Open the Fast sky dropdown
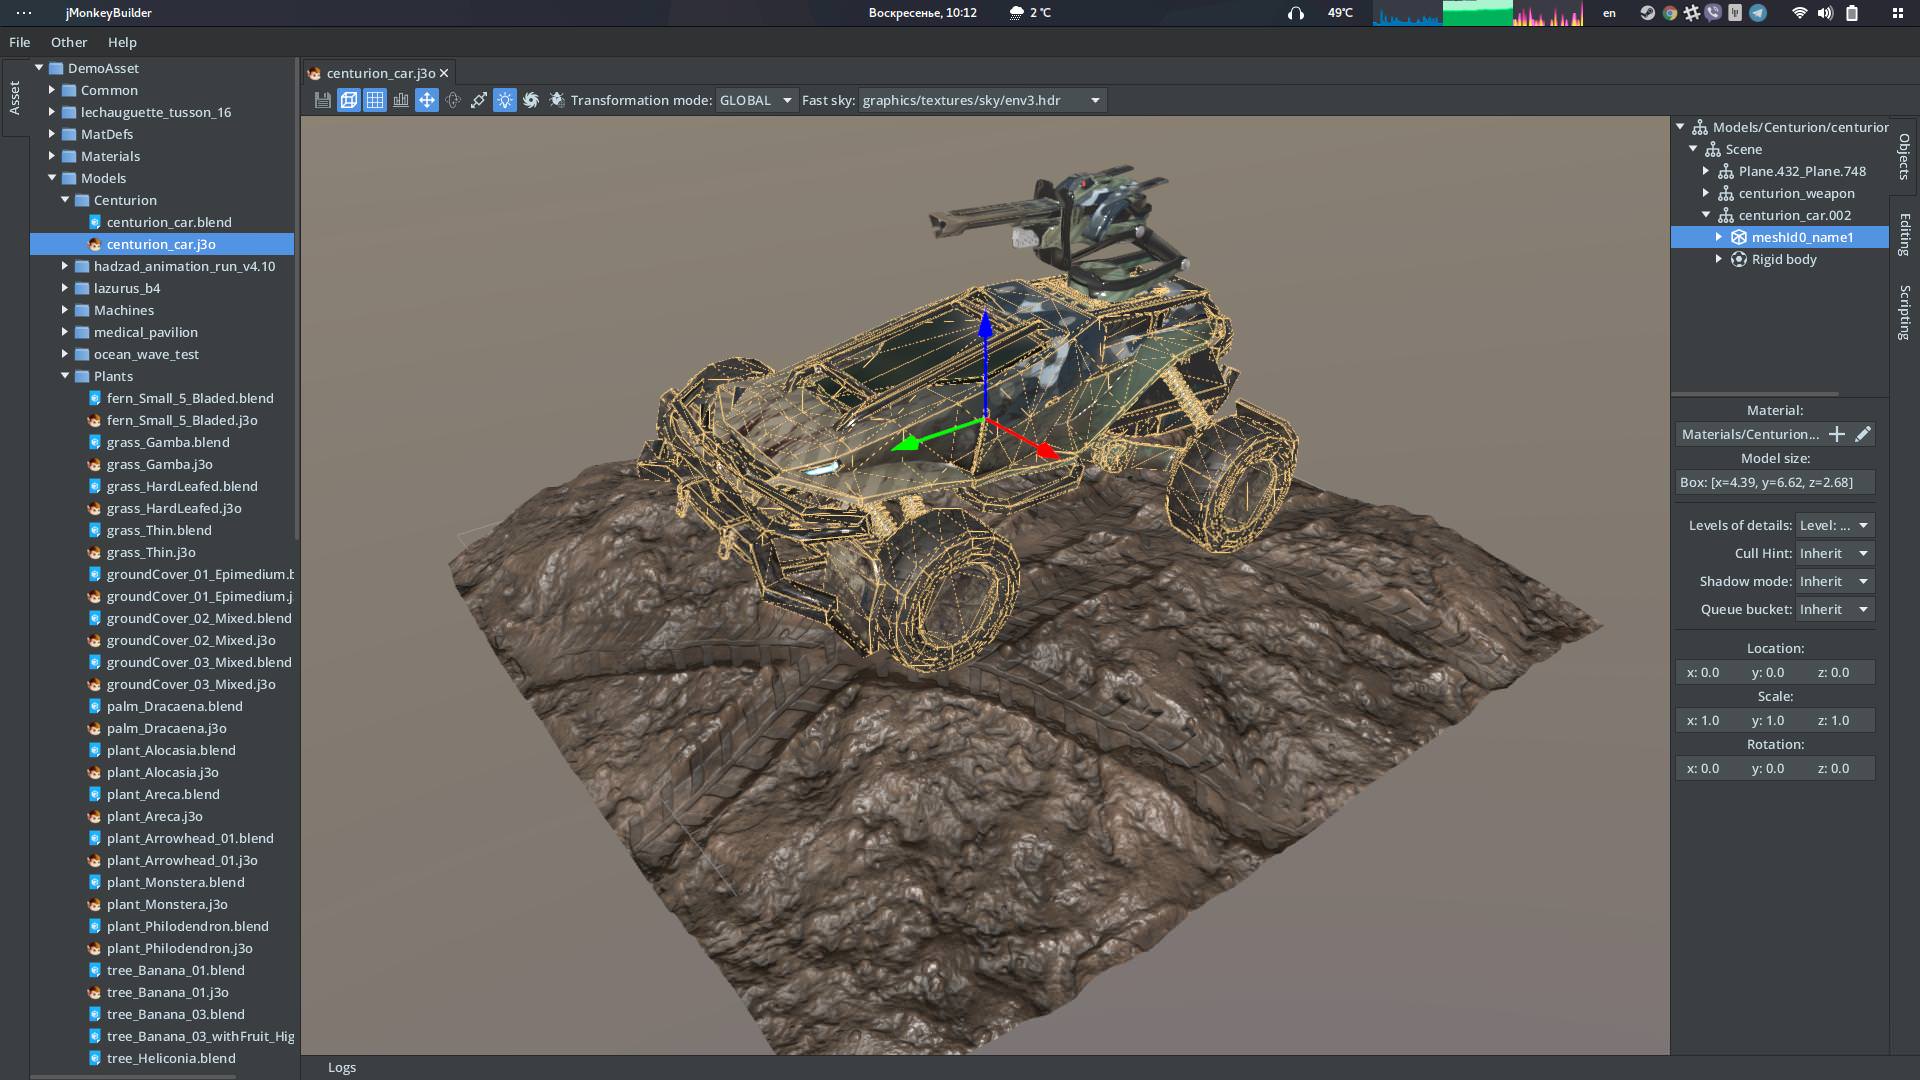Screen dimensions: 1920x1080 click(981, 100)
